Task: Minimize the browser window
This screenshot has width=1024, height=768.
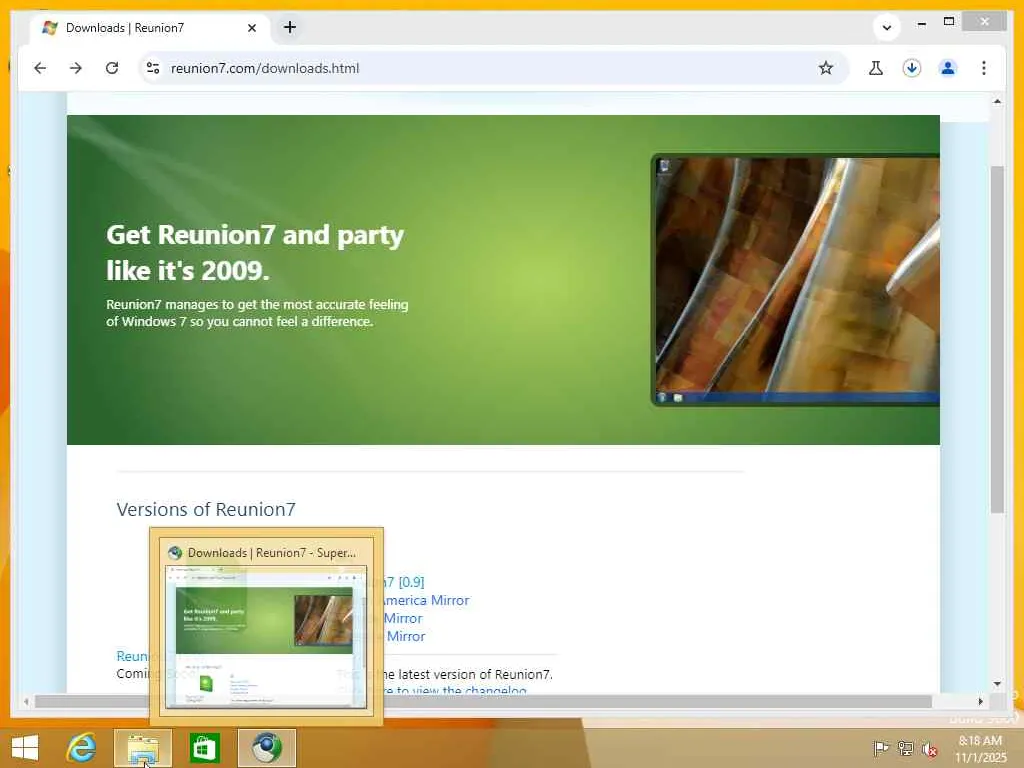Action: point(921,23)
